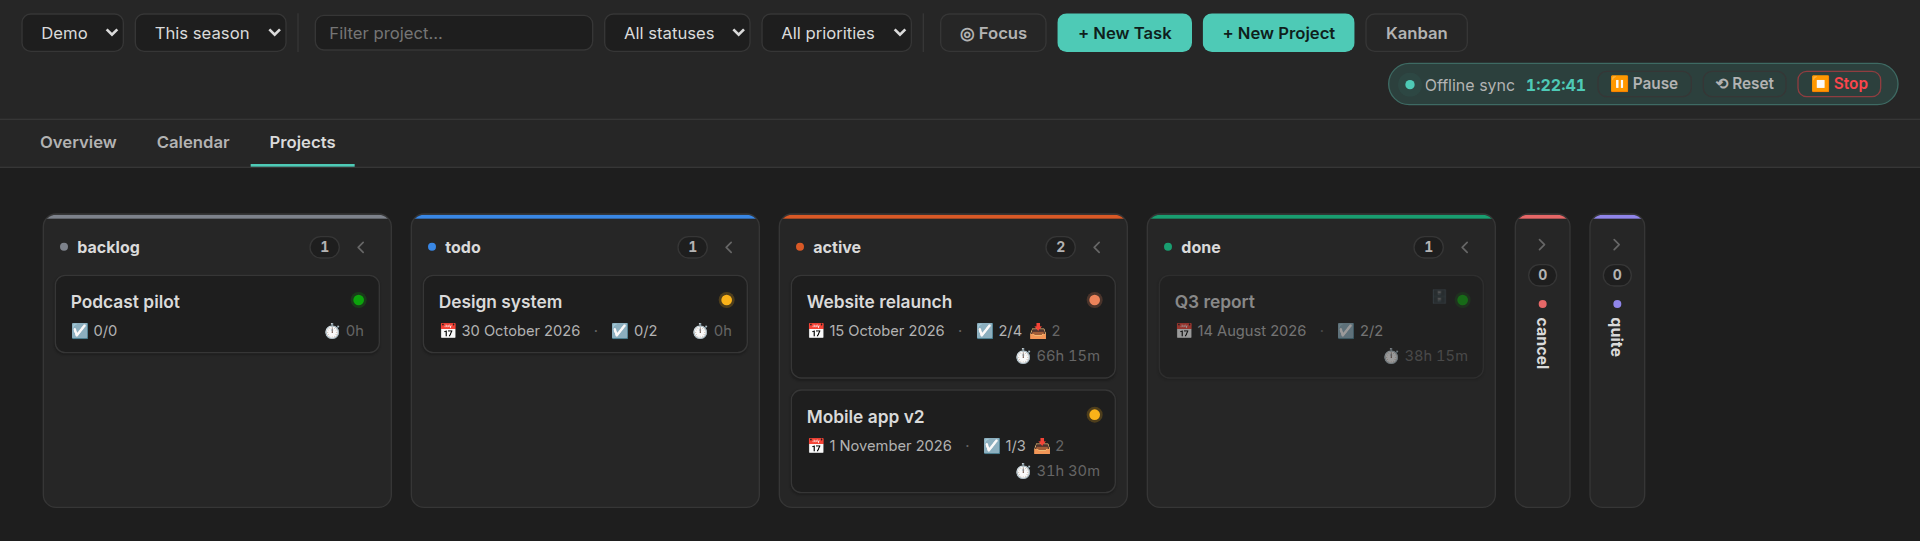Open the Design system project card

point(585,314)
